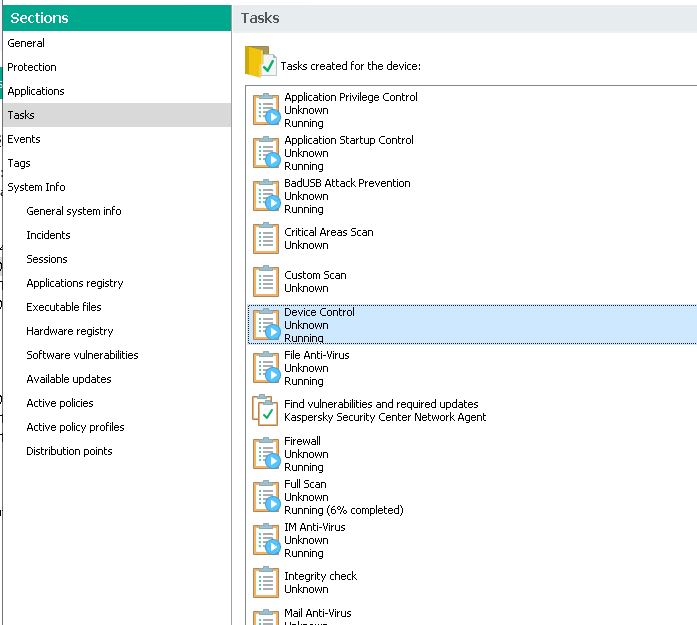Click the Custom Scan task icon
697x625 pixels.
coord(266,281)
